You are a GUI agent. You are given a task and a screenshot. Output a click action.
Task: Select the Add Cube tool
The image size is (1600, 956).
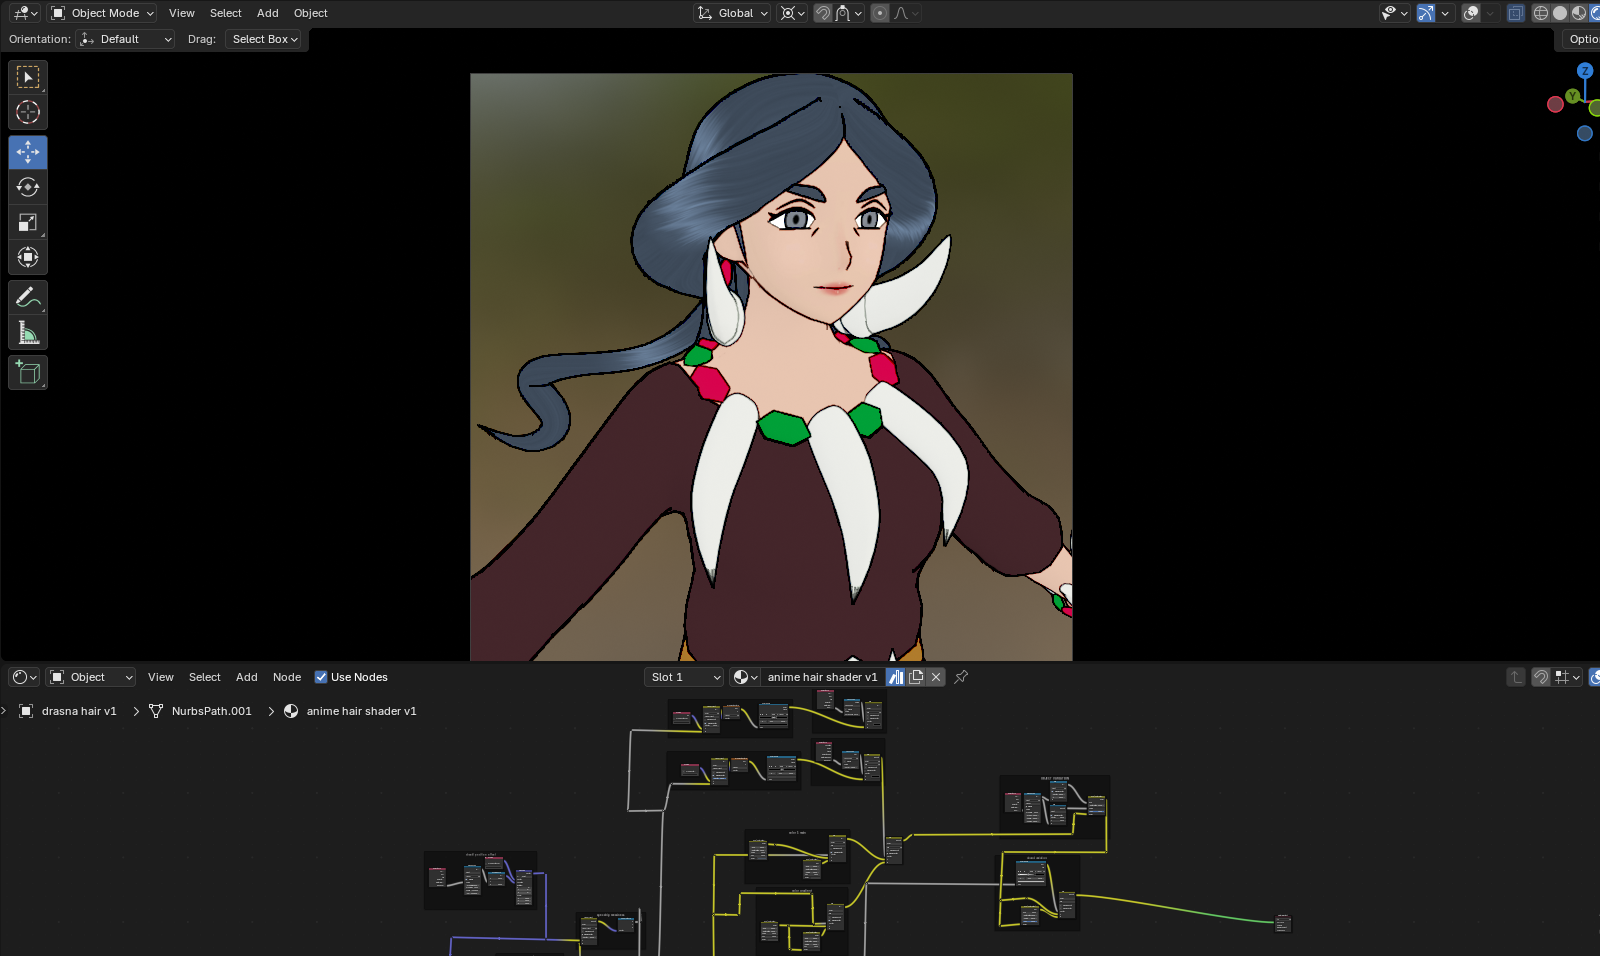pos(28,373)
